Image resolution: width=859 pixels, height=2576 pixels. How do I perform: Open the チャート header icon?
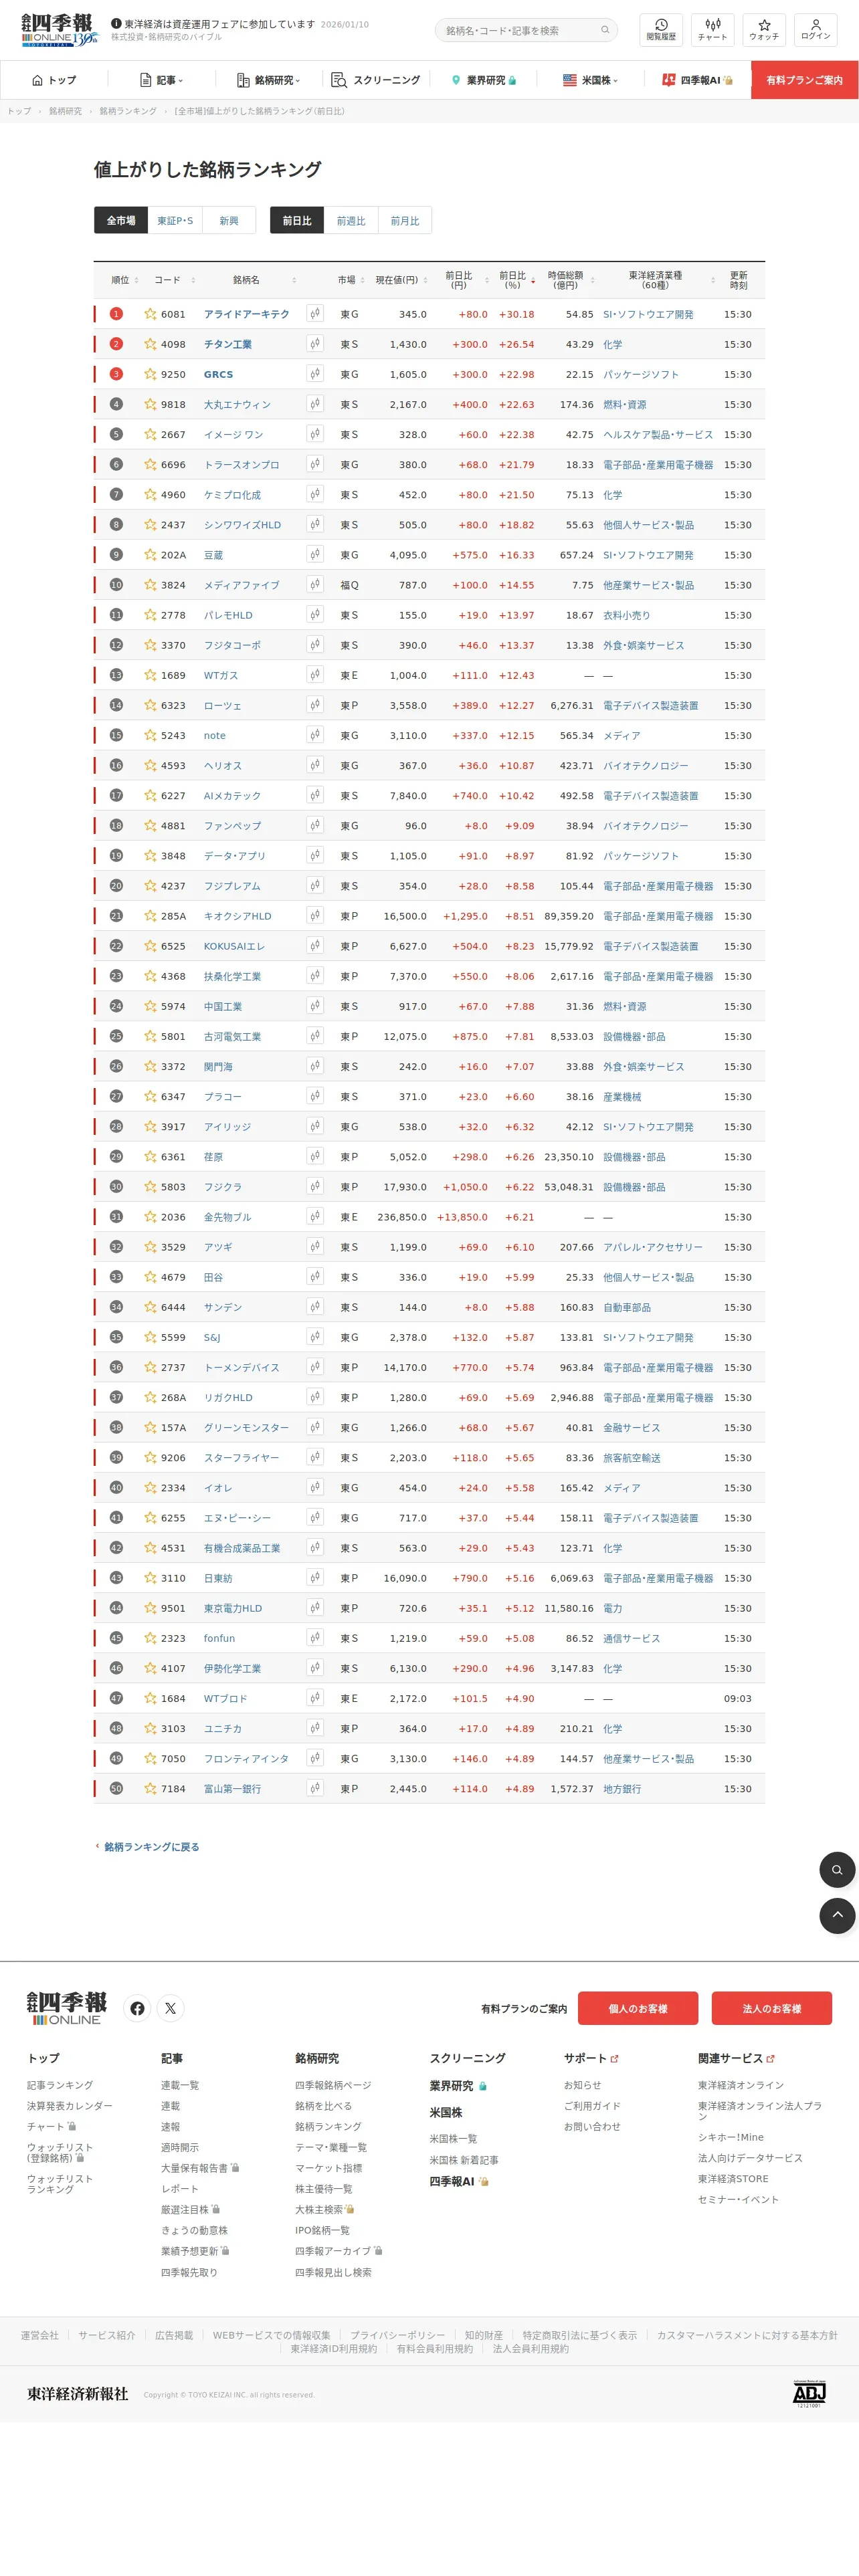tap(712, 30)
